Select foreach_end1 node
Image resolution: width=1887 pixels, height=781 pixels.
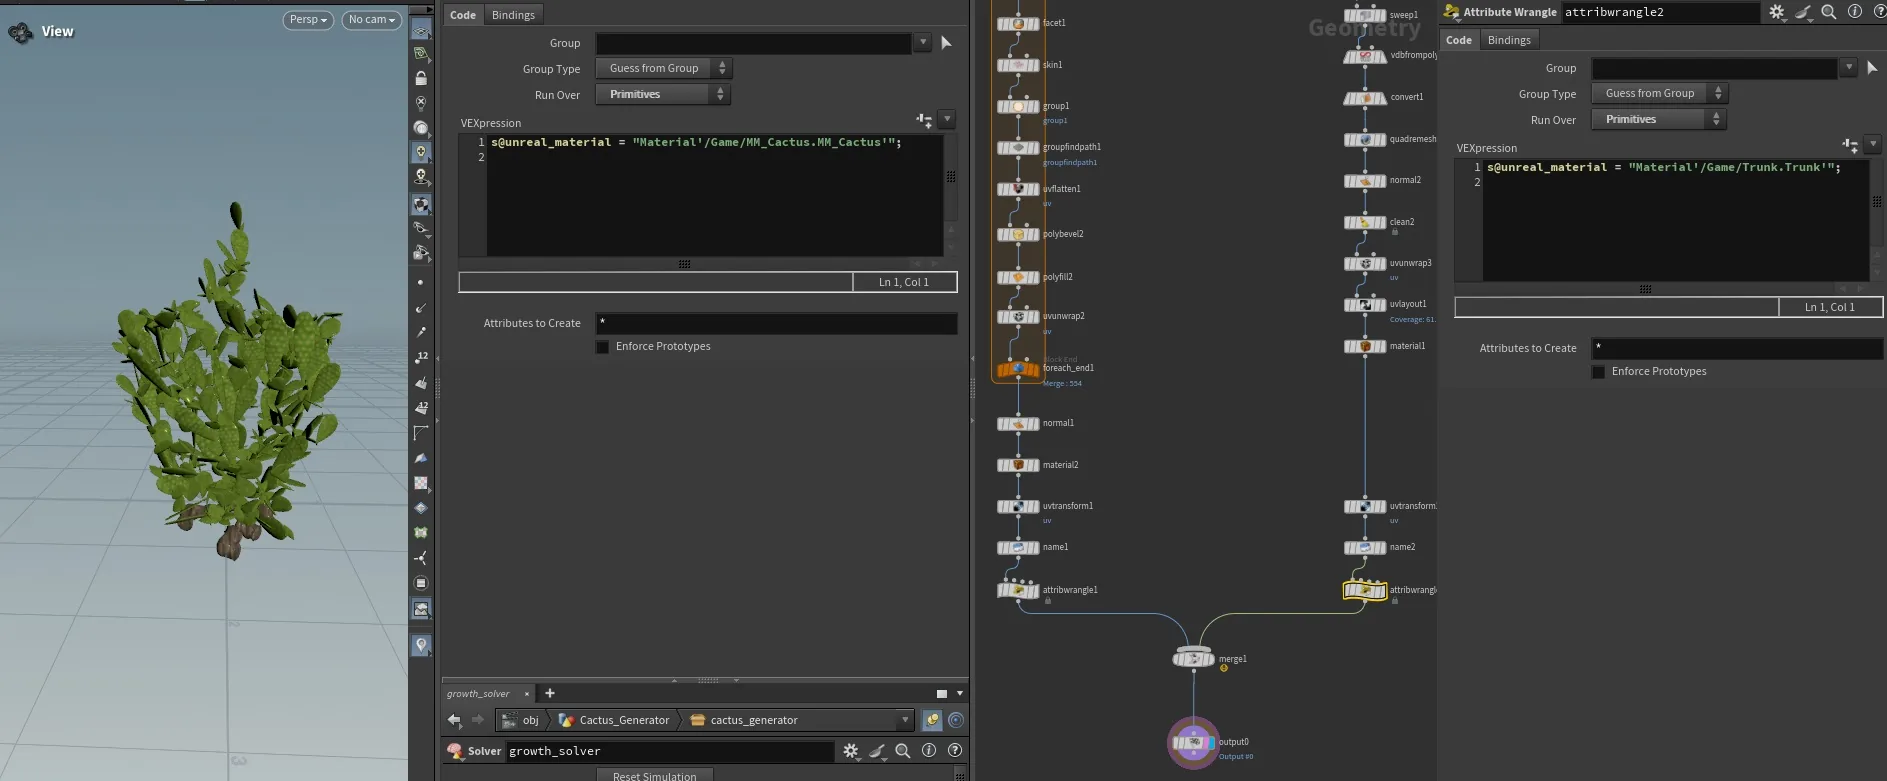click(x=1018, y=369)
